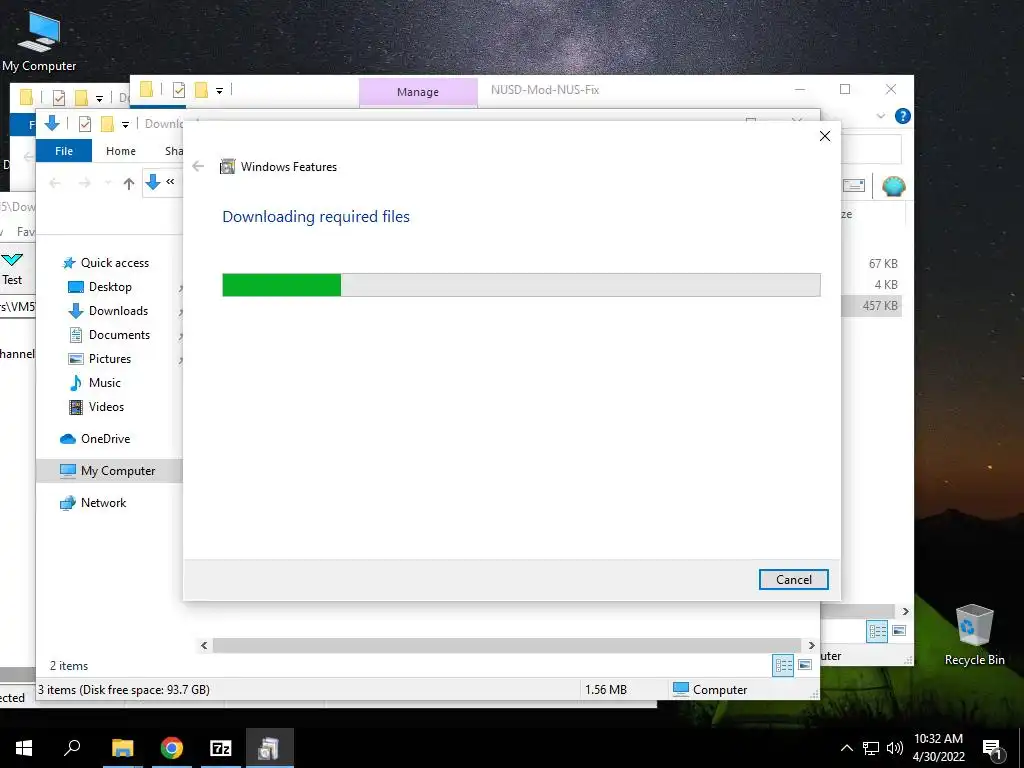1024x768 pixels.
Task: Click the Downloads horizontal scrollbar track
Action: click(507, 645)
